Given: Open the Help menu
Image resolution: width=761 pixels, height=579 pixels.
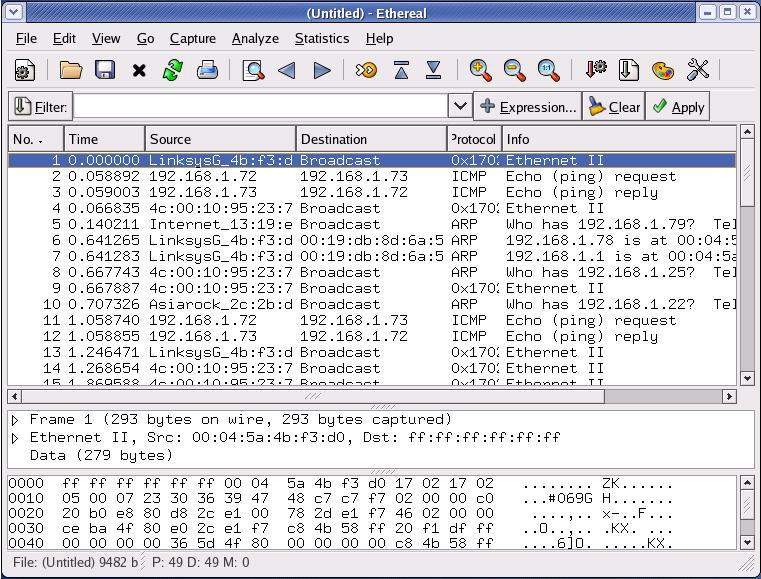Looking at the screenshot, I should (380, 38).
